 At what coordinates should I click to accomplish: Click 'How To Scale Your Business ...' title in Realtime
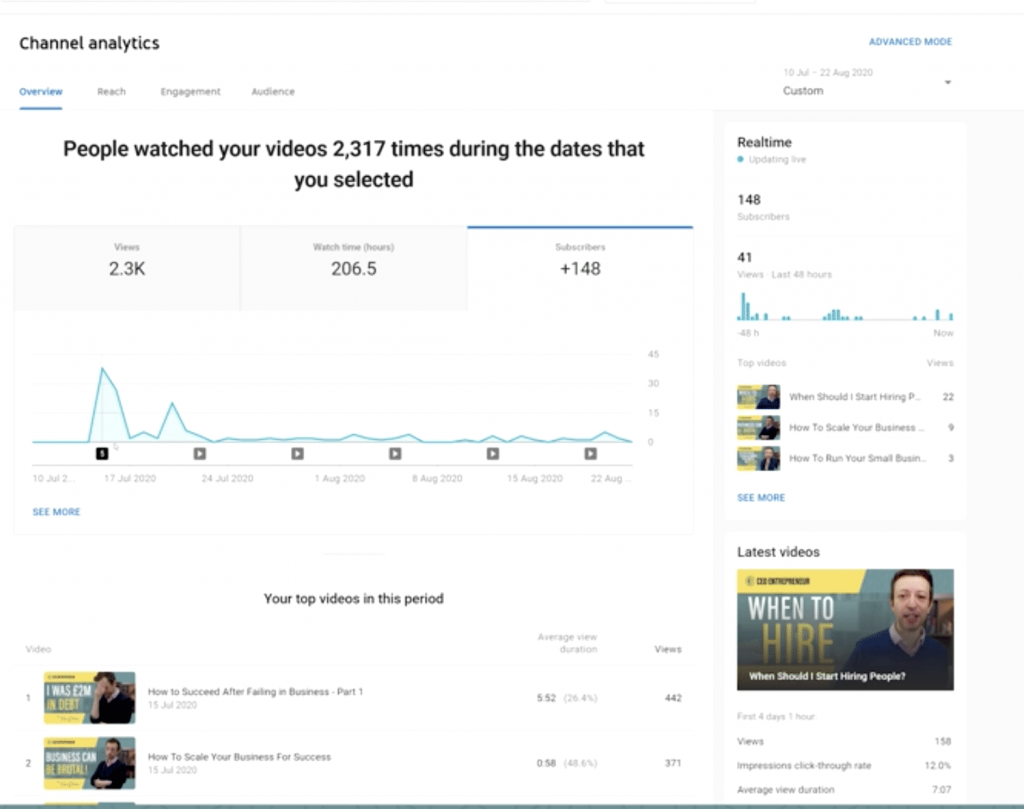pyautogui.click(x=856, y=428)
